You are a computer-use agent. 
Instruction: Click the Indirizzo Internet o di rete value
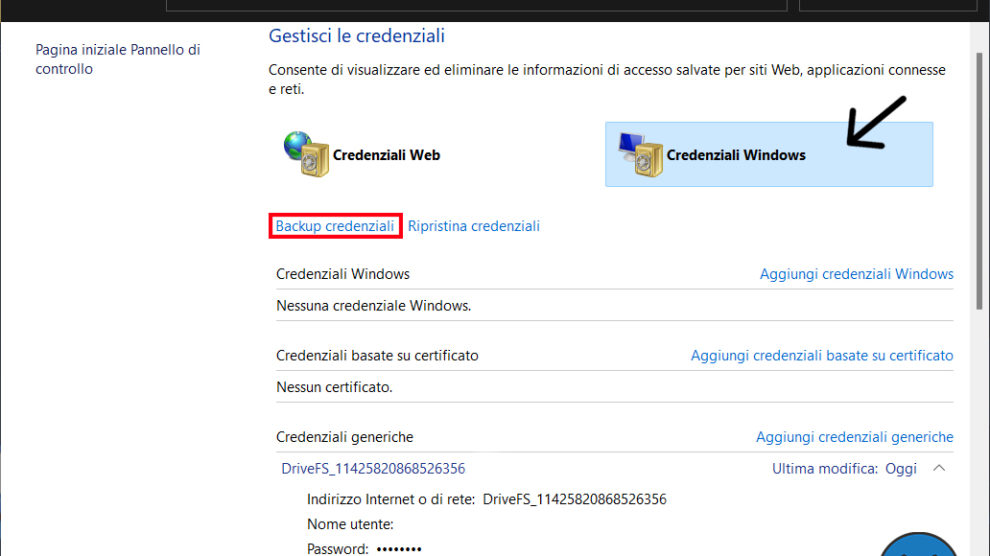(x=575, y=499)
